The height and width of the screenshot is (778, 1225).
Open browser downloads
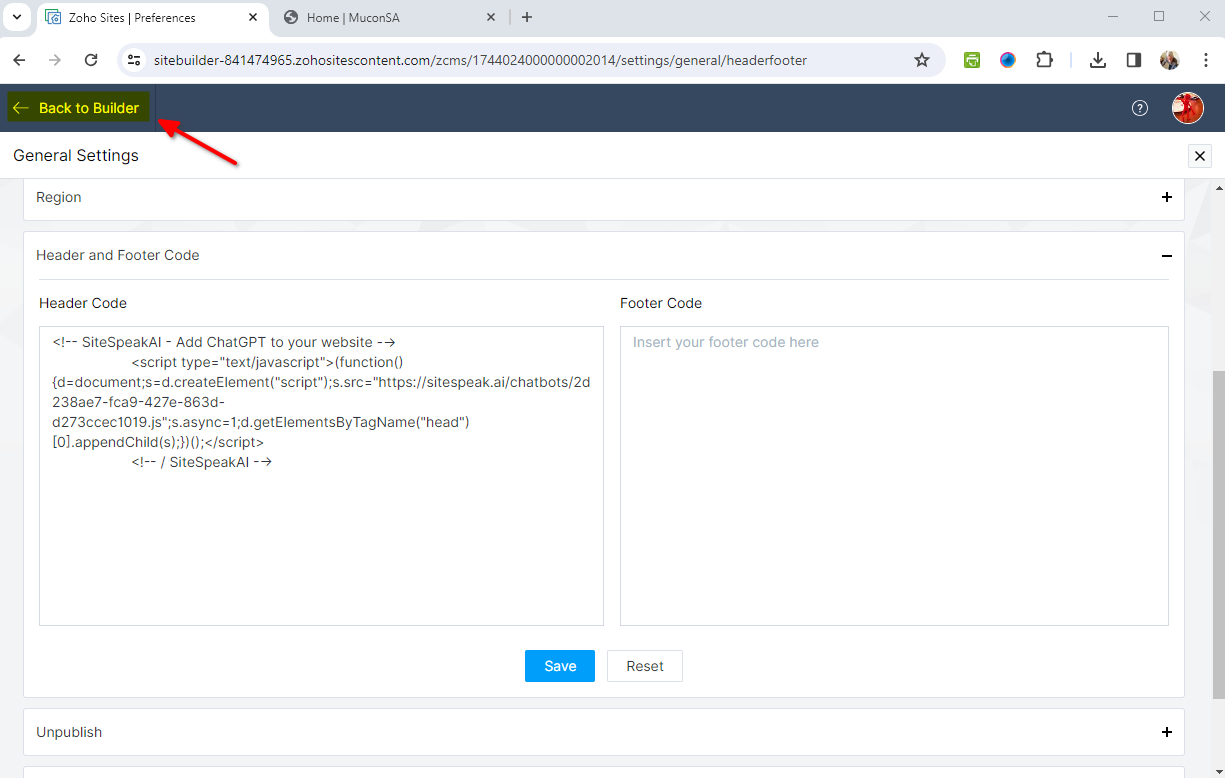coord(1098,60)
